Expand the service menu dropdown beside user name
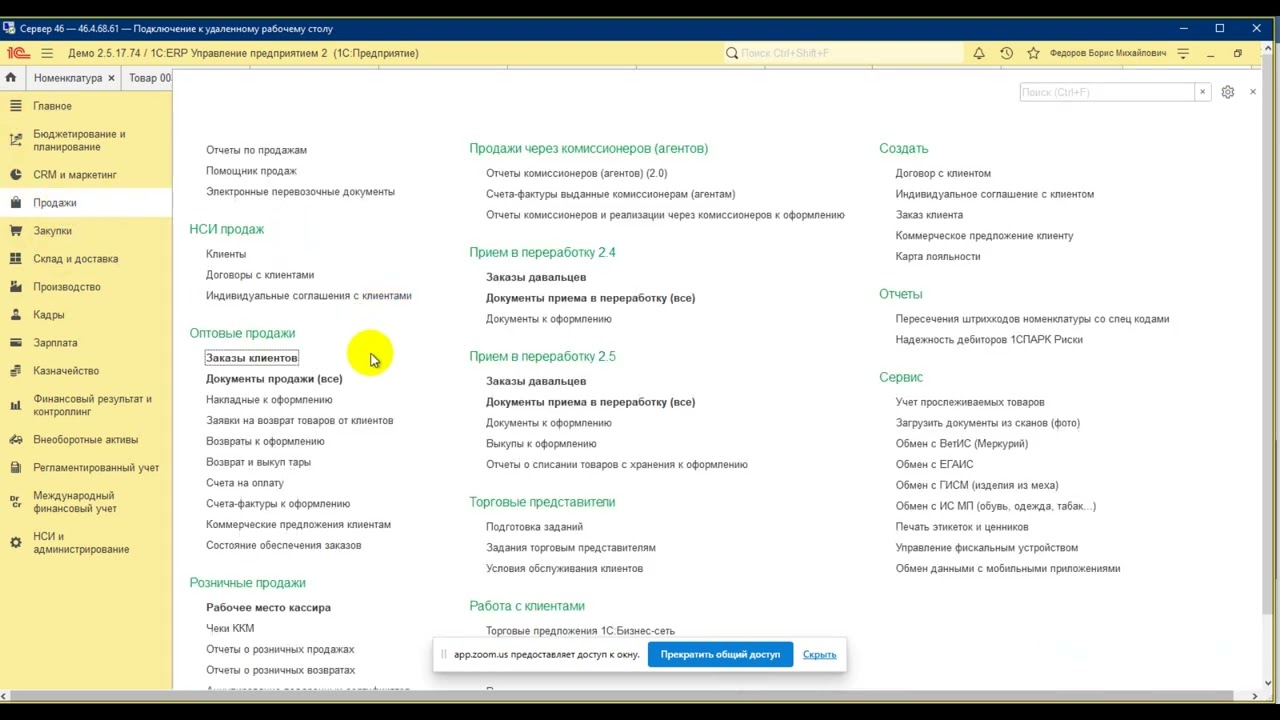 pos(1183,53)
